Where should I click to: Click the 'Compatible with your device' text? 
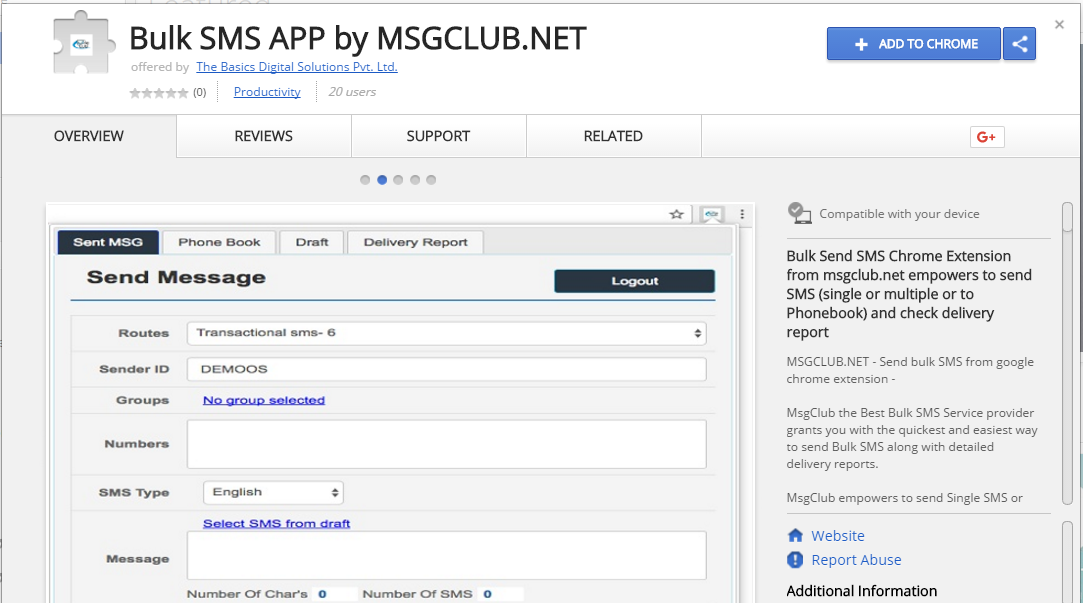coord(899,214)
